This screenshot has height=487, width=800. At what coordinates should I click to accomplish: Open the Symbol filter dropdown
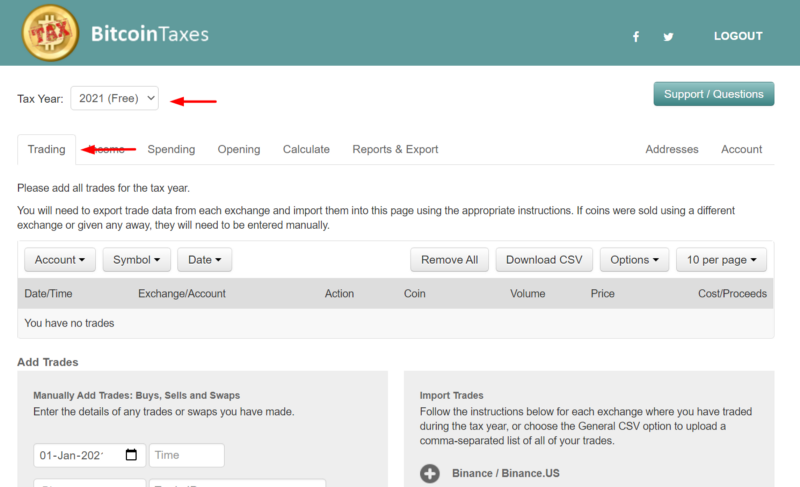[136, 260]
